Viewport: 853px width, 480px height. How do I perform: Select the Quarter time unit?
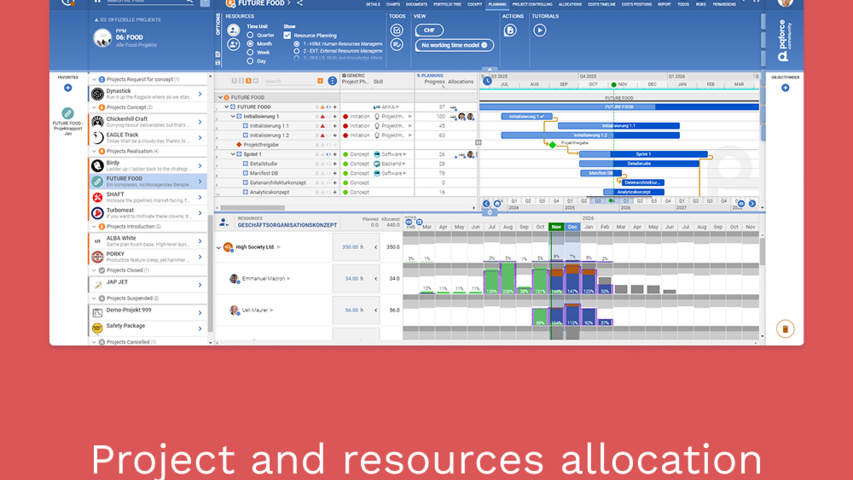[250, 35]
